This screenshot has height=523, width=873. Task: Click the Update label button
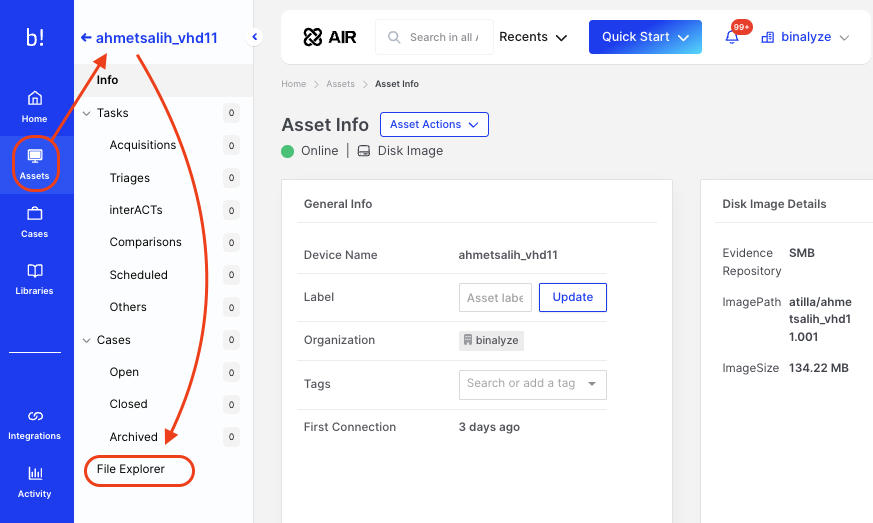point(572,297)
